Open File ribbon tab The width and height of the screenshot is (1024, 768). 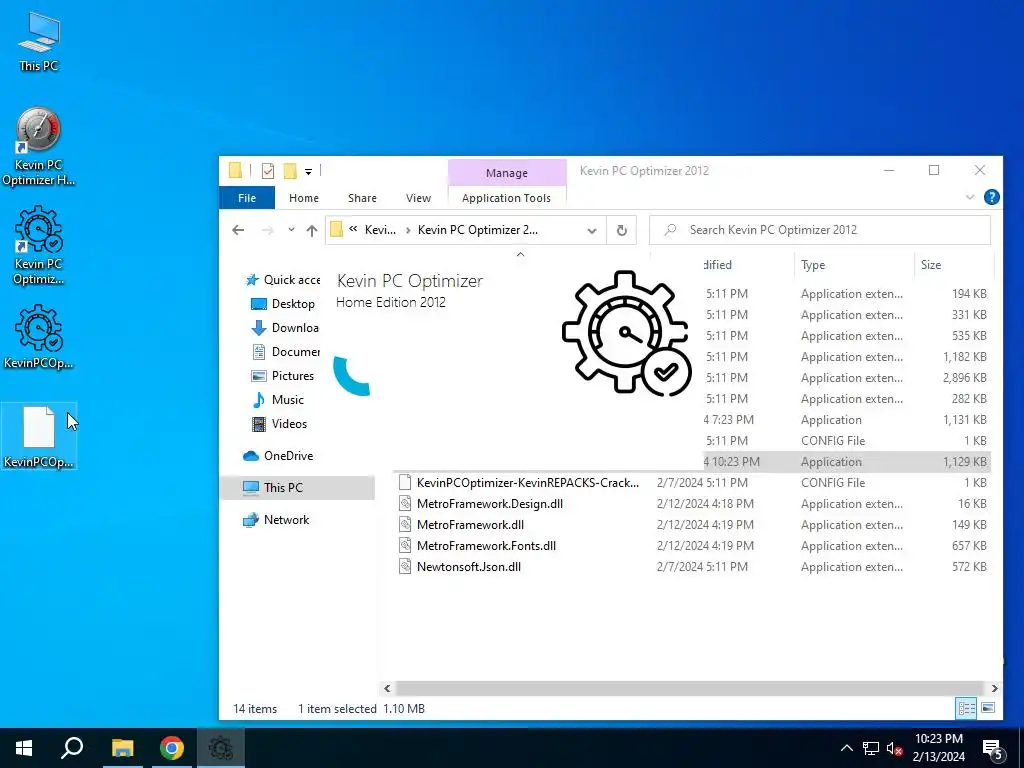247,198
